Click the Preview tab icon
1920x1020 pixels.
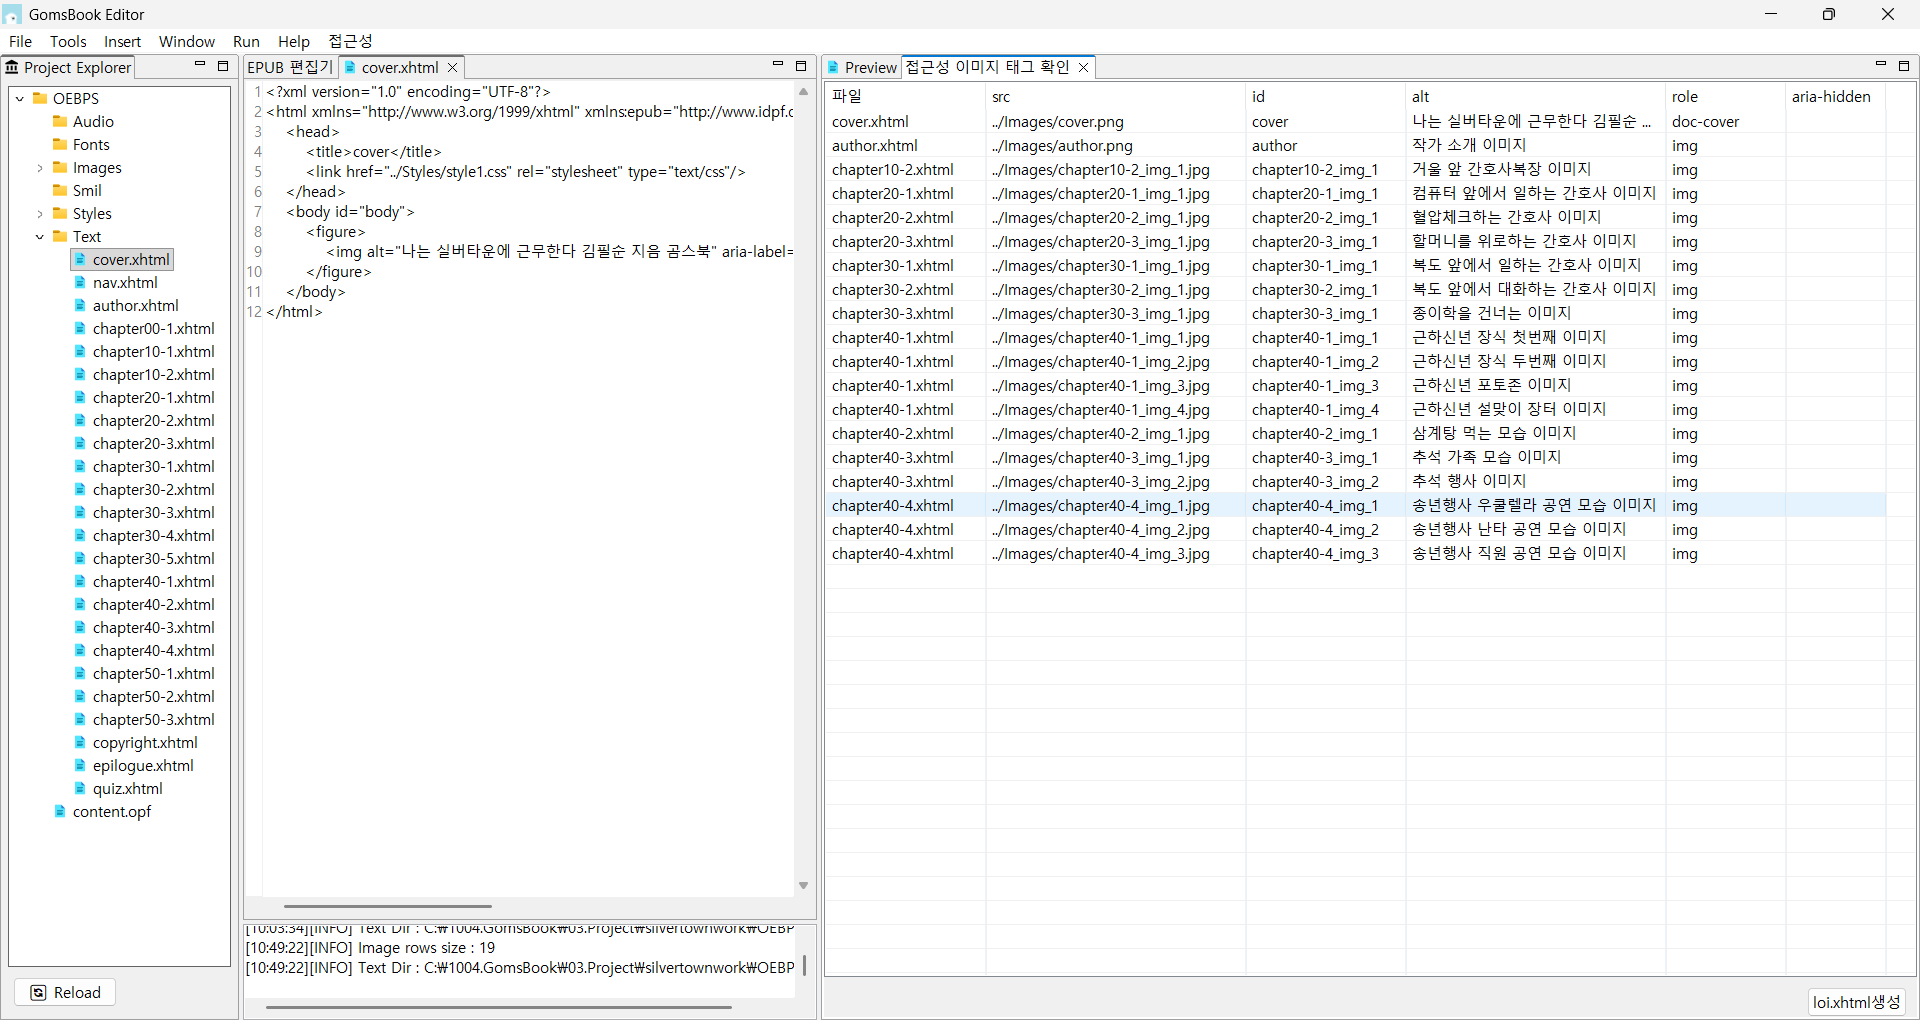833,67
